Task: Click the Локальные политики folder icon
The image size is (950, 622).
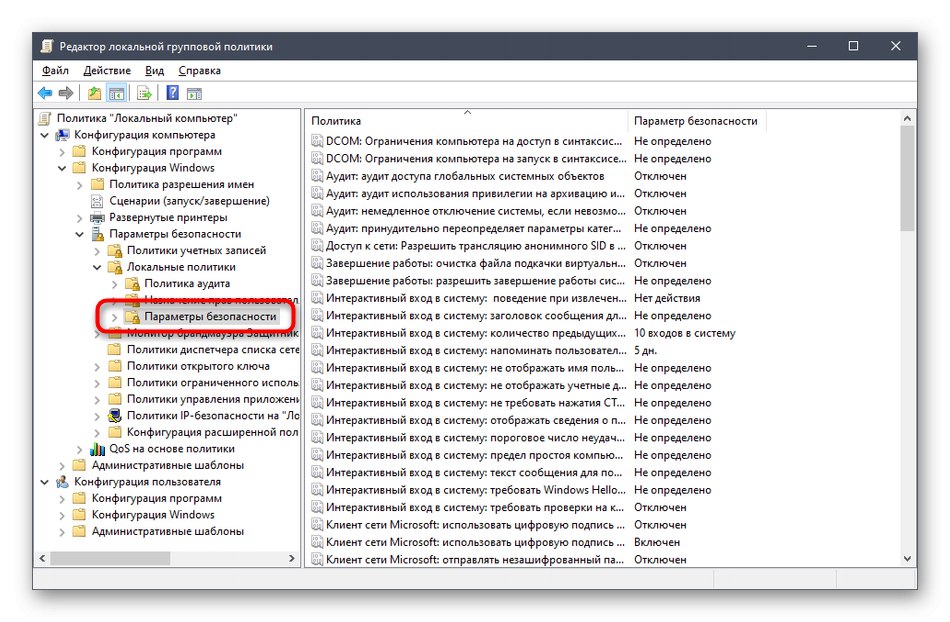Action: (x=115, y=267)
